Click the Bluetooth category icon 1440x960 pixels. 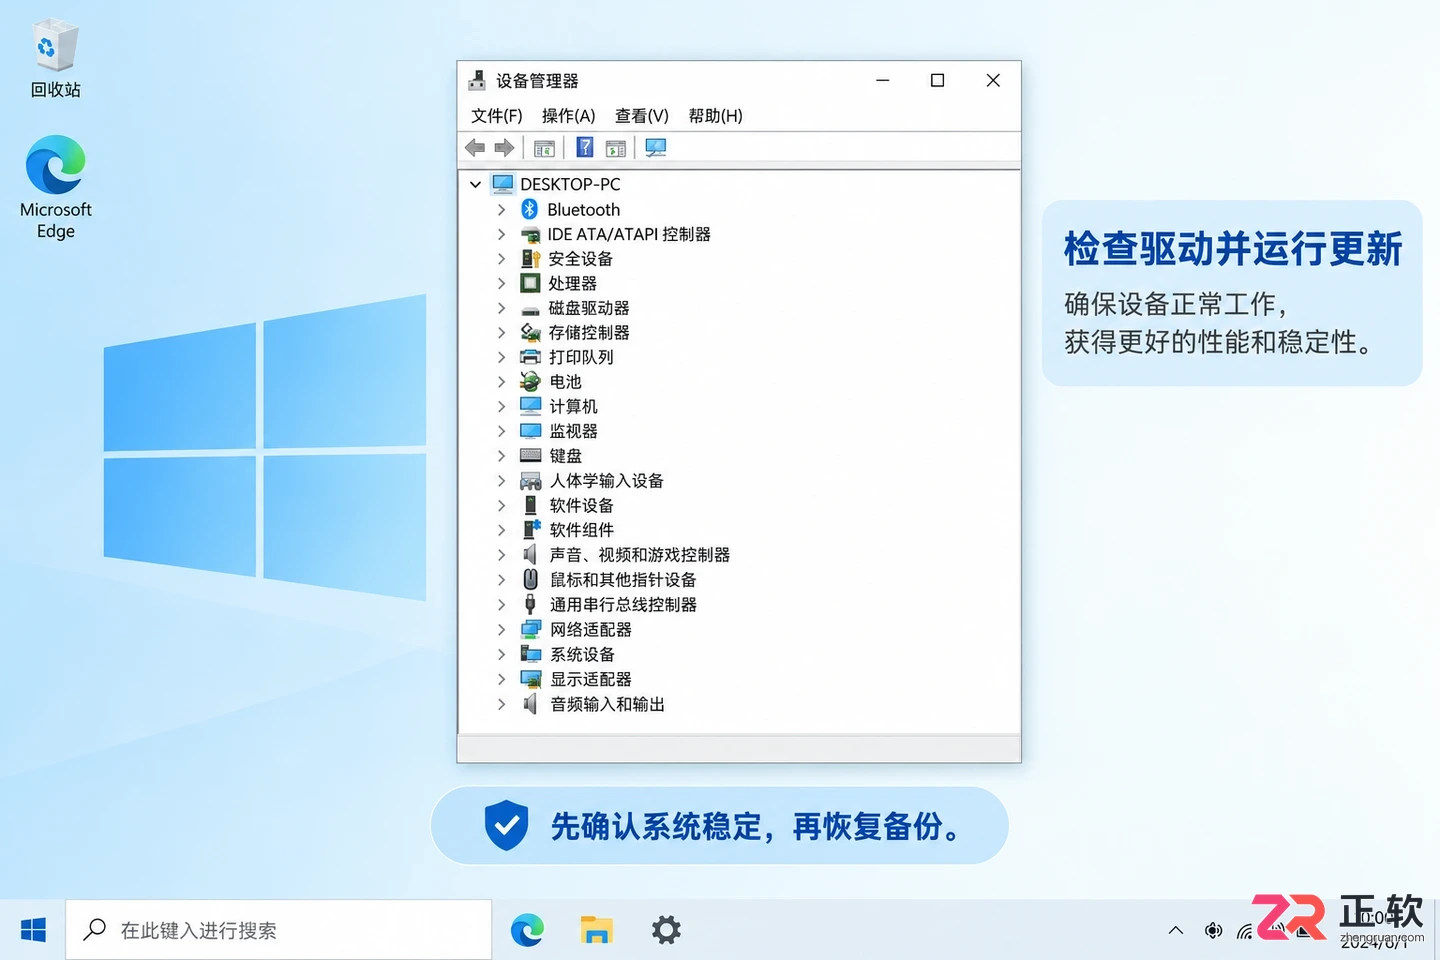[x=530, y=209]
